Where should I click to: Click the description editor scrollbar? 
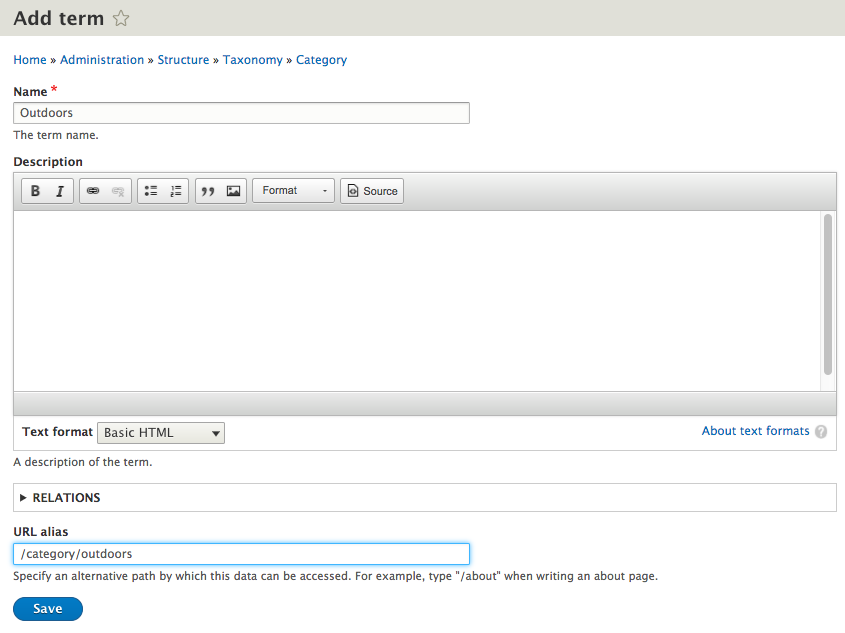pyautogui.click(x=828, y=294)
